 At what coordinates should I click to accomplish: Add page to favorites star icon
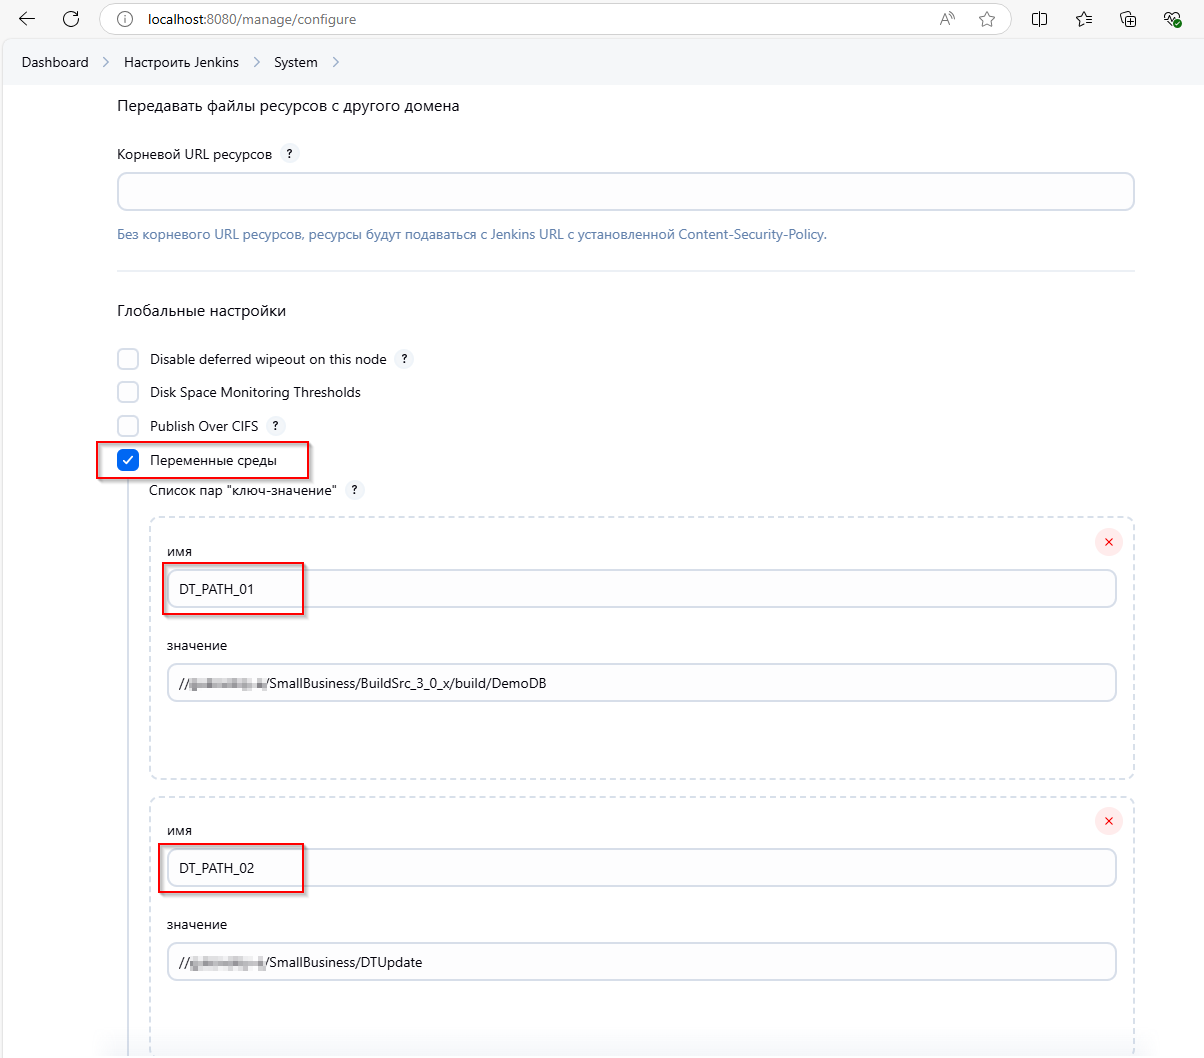click(x=987, y=19)
